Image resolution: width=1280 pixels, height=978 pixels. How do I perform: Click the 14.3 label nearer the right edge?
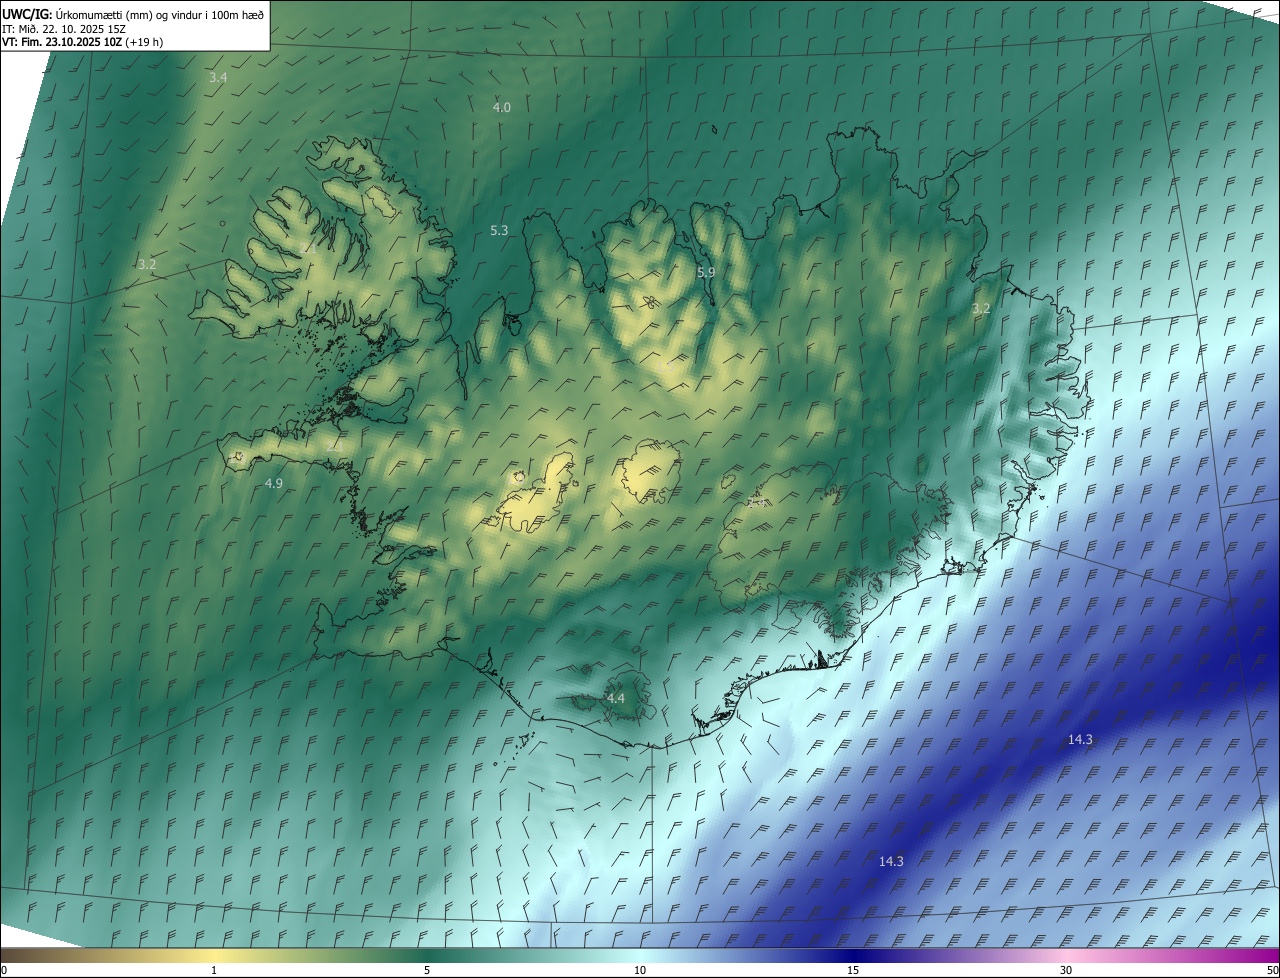click(x=1080, y=739)
